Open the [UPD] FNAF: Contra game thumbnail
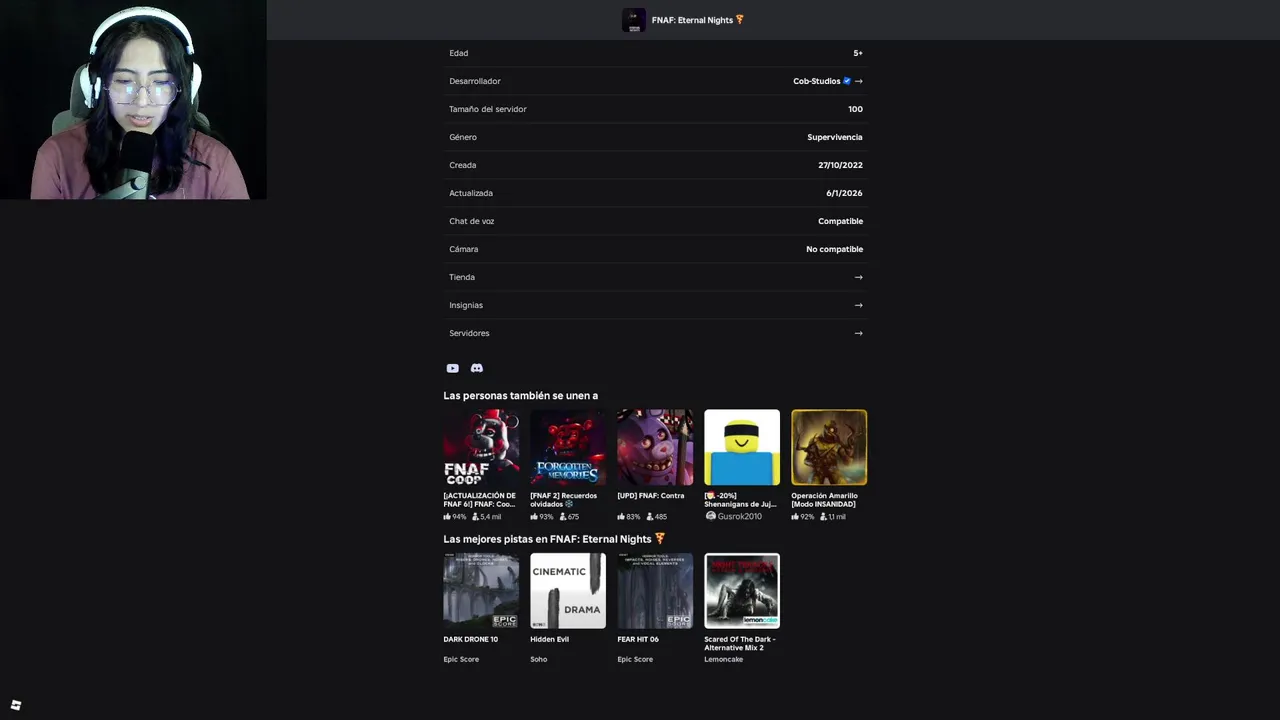Viewport: 1280px width, 720px height. (655, 447)
